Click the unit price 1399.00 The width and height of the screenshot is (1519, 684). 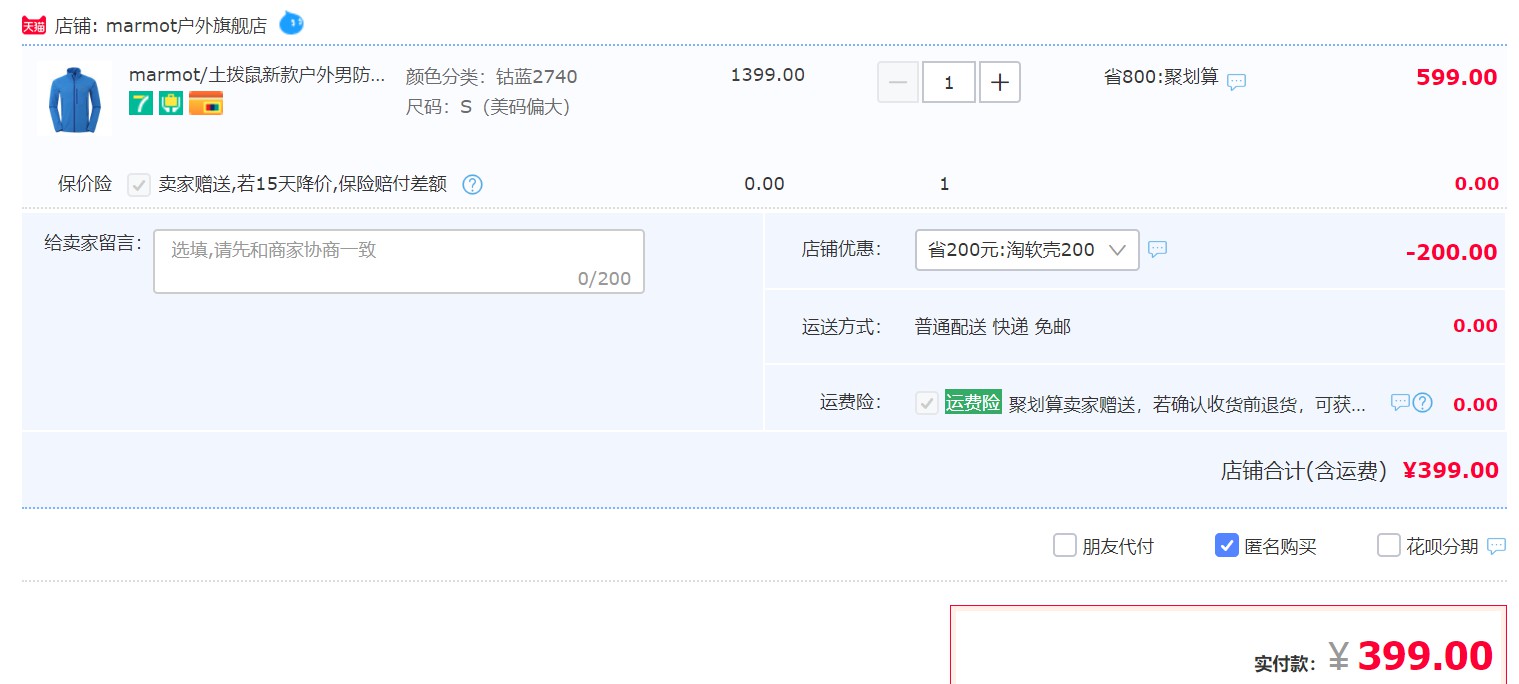[x=768, y=75]
